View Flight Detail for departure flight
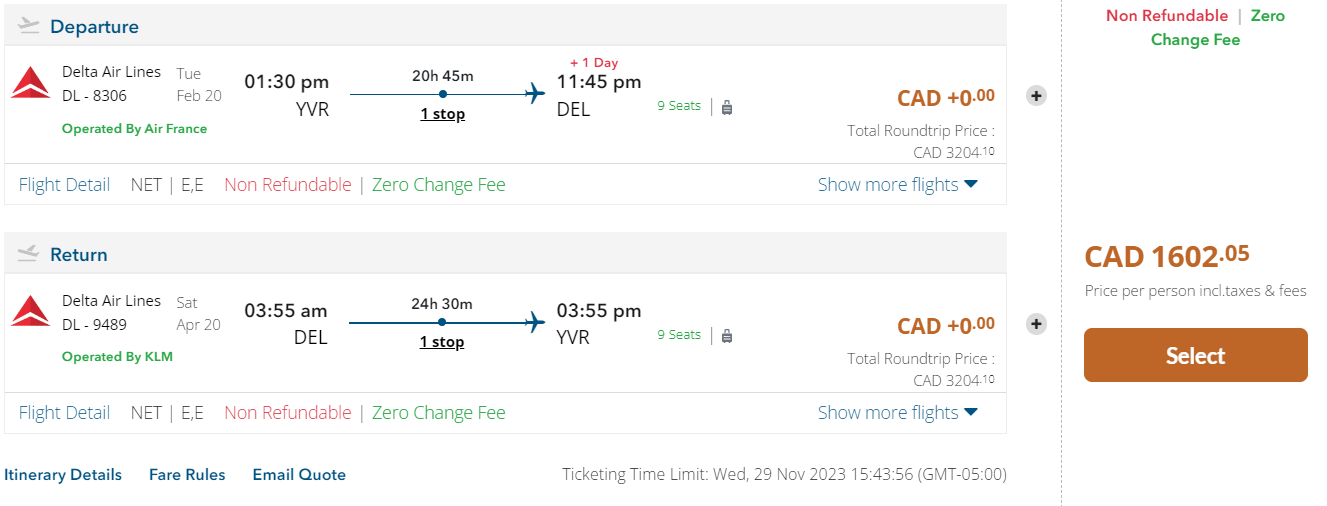This screenshot has height=506, width=1327. pos(64,185)
